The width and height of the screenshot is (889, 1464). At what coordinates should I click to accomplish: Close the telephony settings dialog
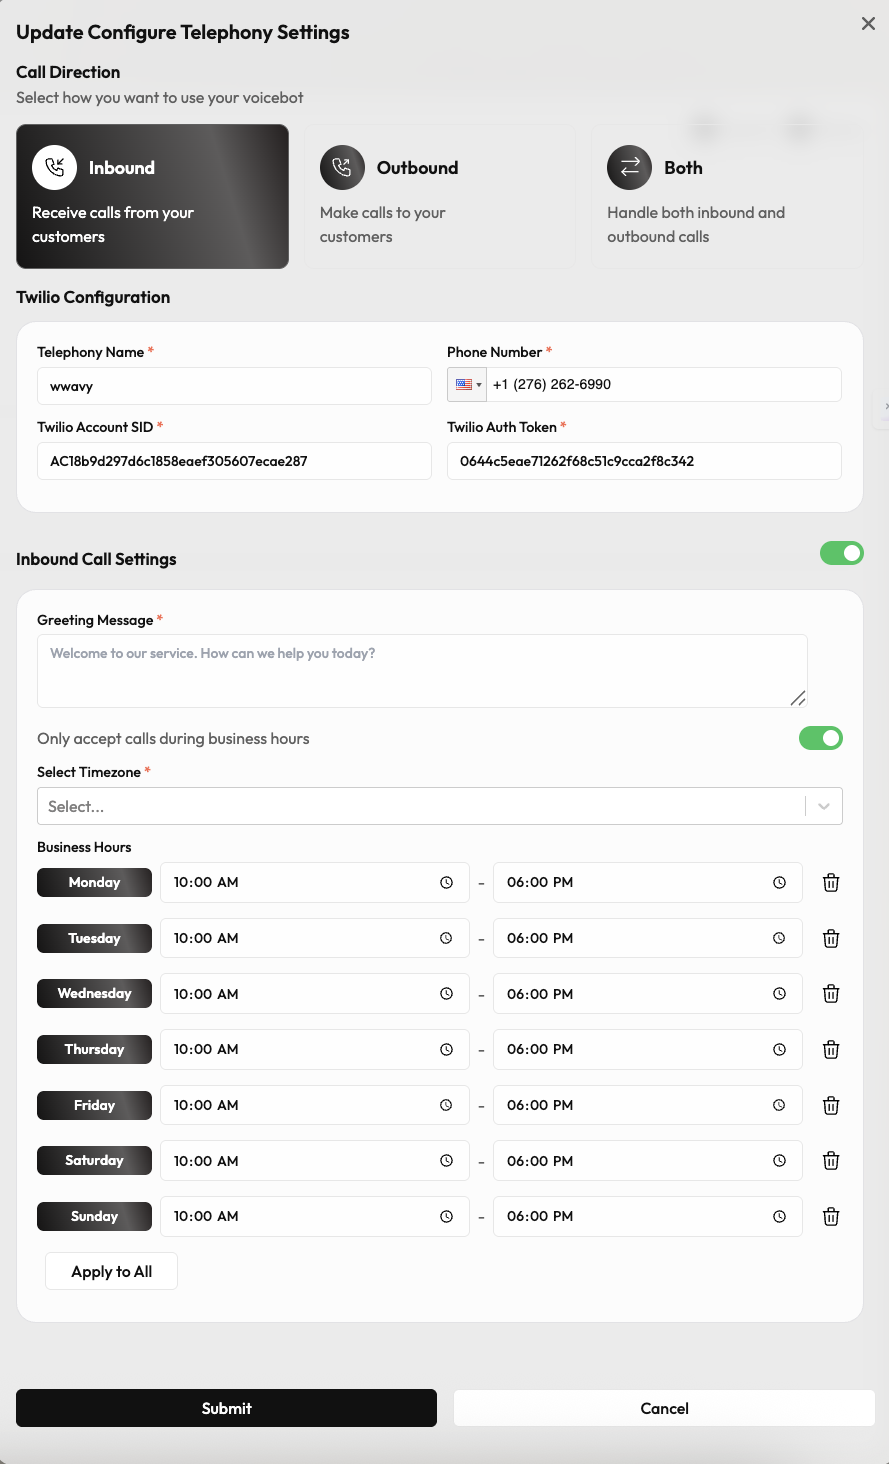point(868,23)
